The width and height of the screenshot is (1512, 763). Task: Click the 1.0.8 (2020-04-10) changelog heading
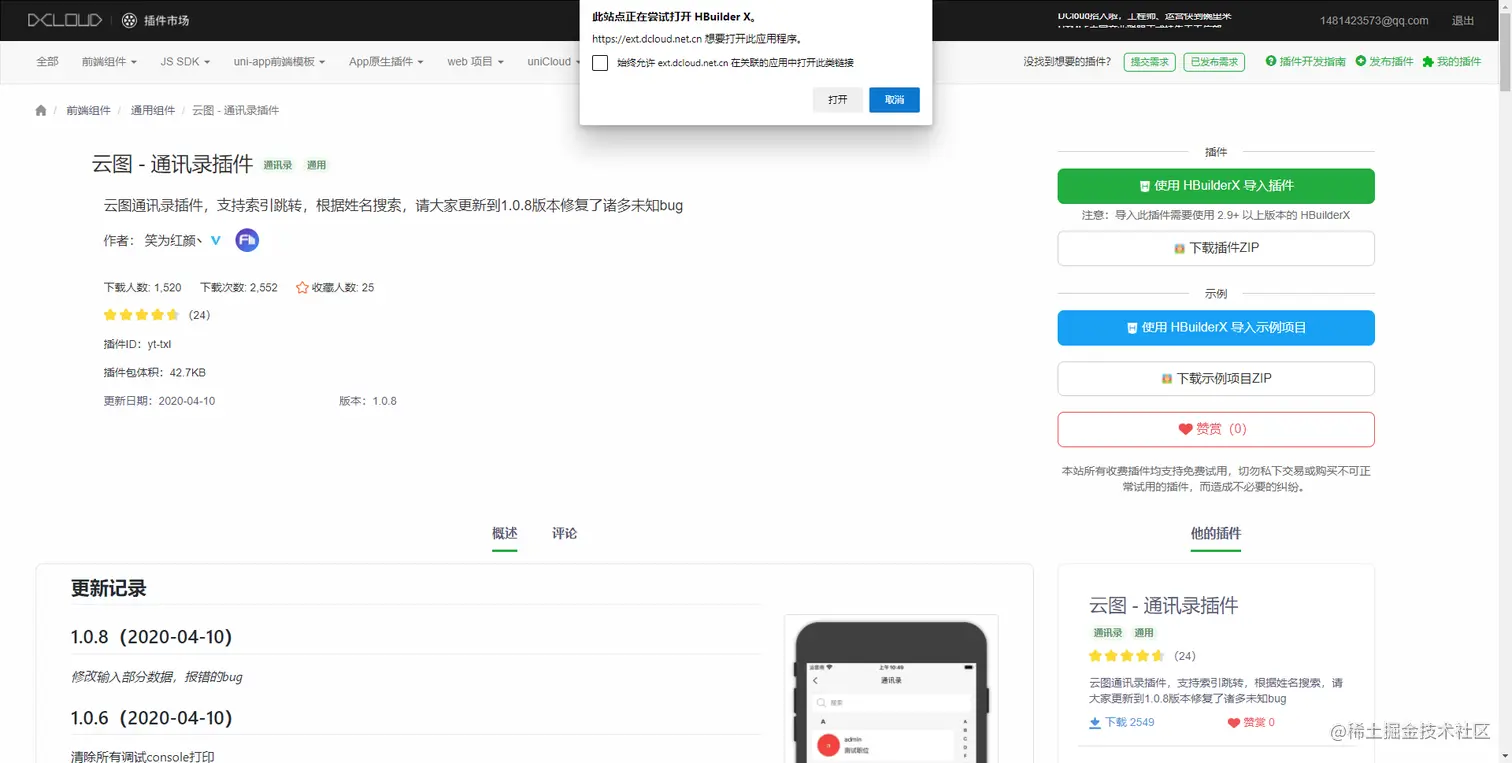pyautogui.click(x=152, y=637)
